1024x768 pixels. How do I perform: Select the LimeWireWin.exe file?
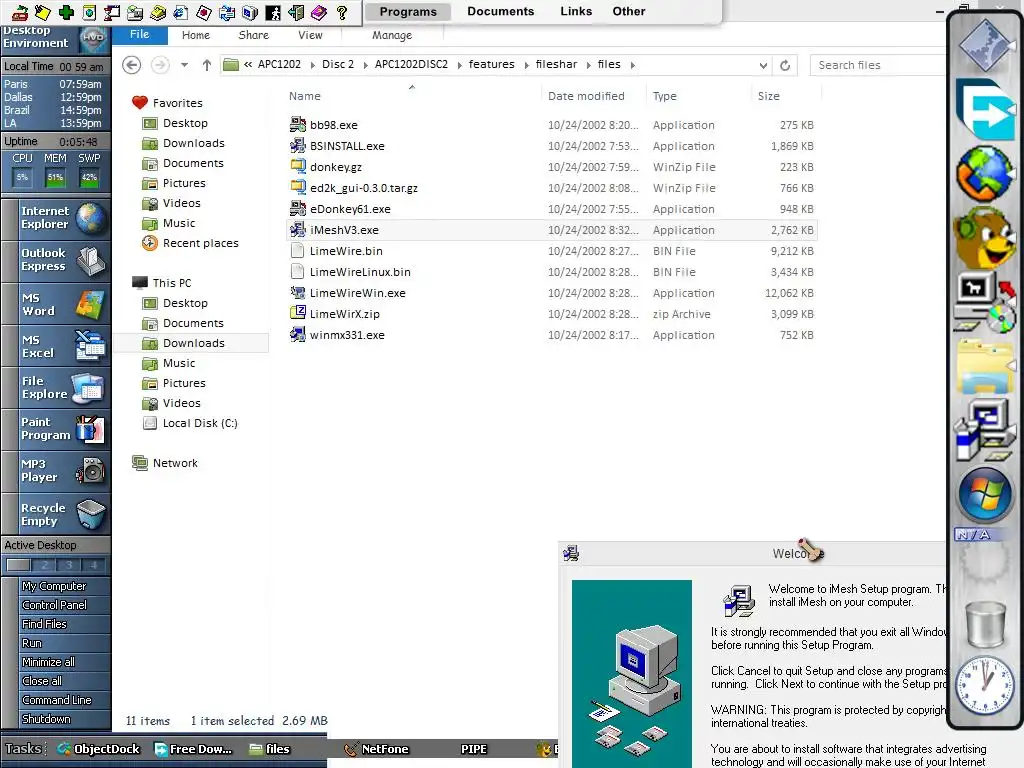357,293
